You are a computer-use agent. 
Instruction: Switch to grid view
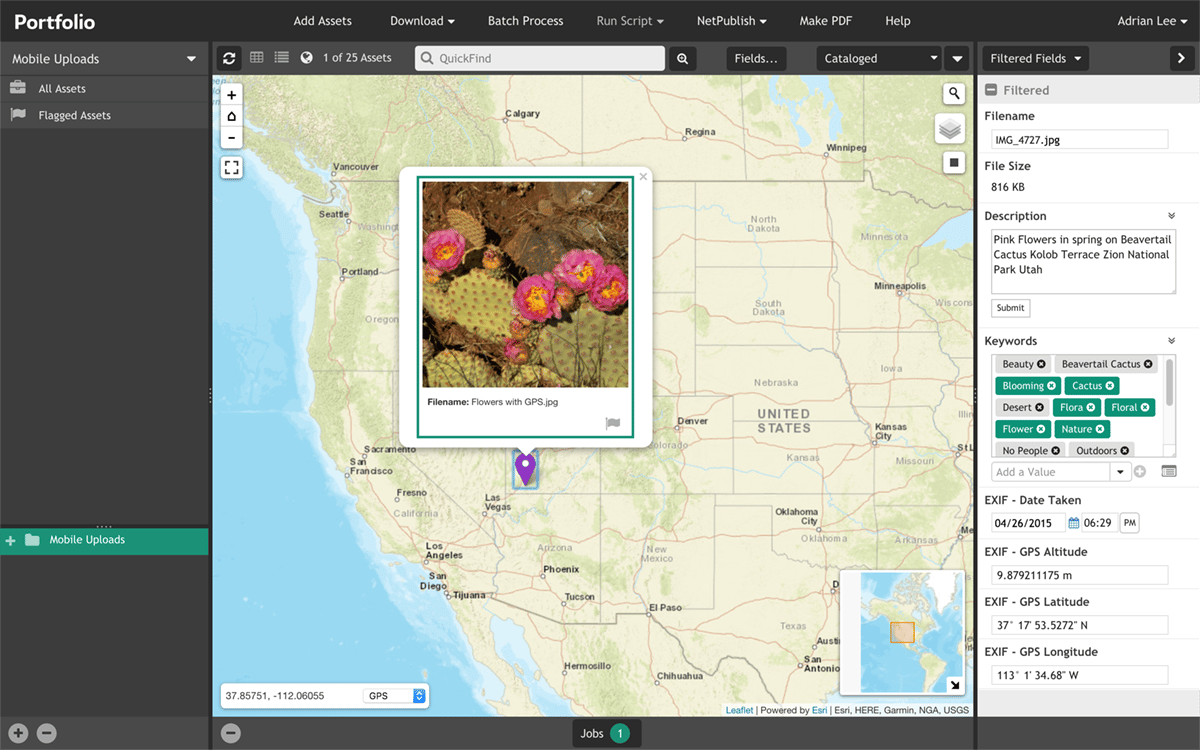[256, 58]
